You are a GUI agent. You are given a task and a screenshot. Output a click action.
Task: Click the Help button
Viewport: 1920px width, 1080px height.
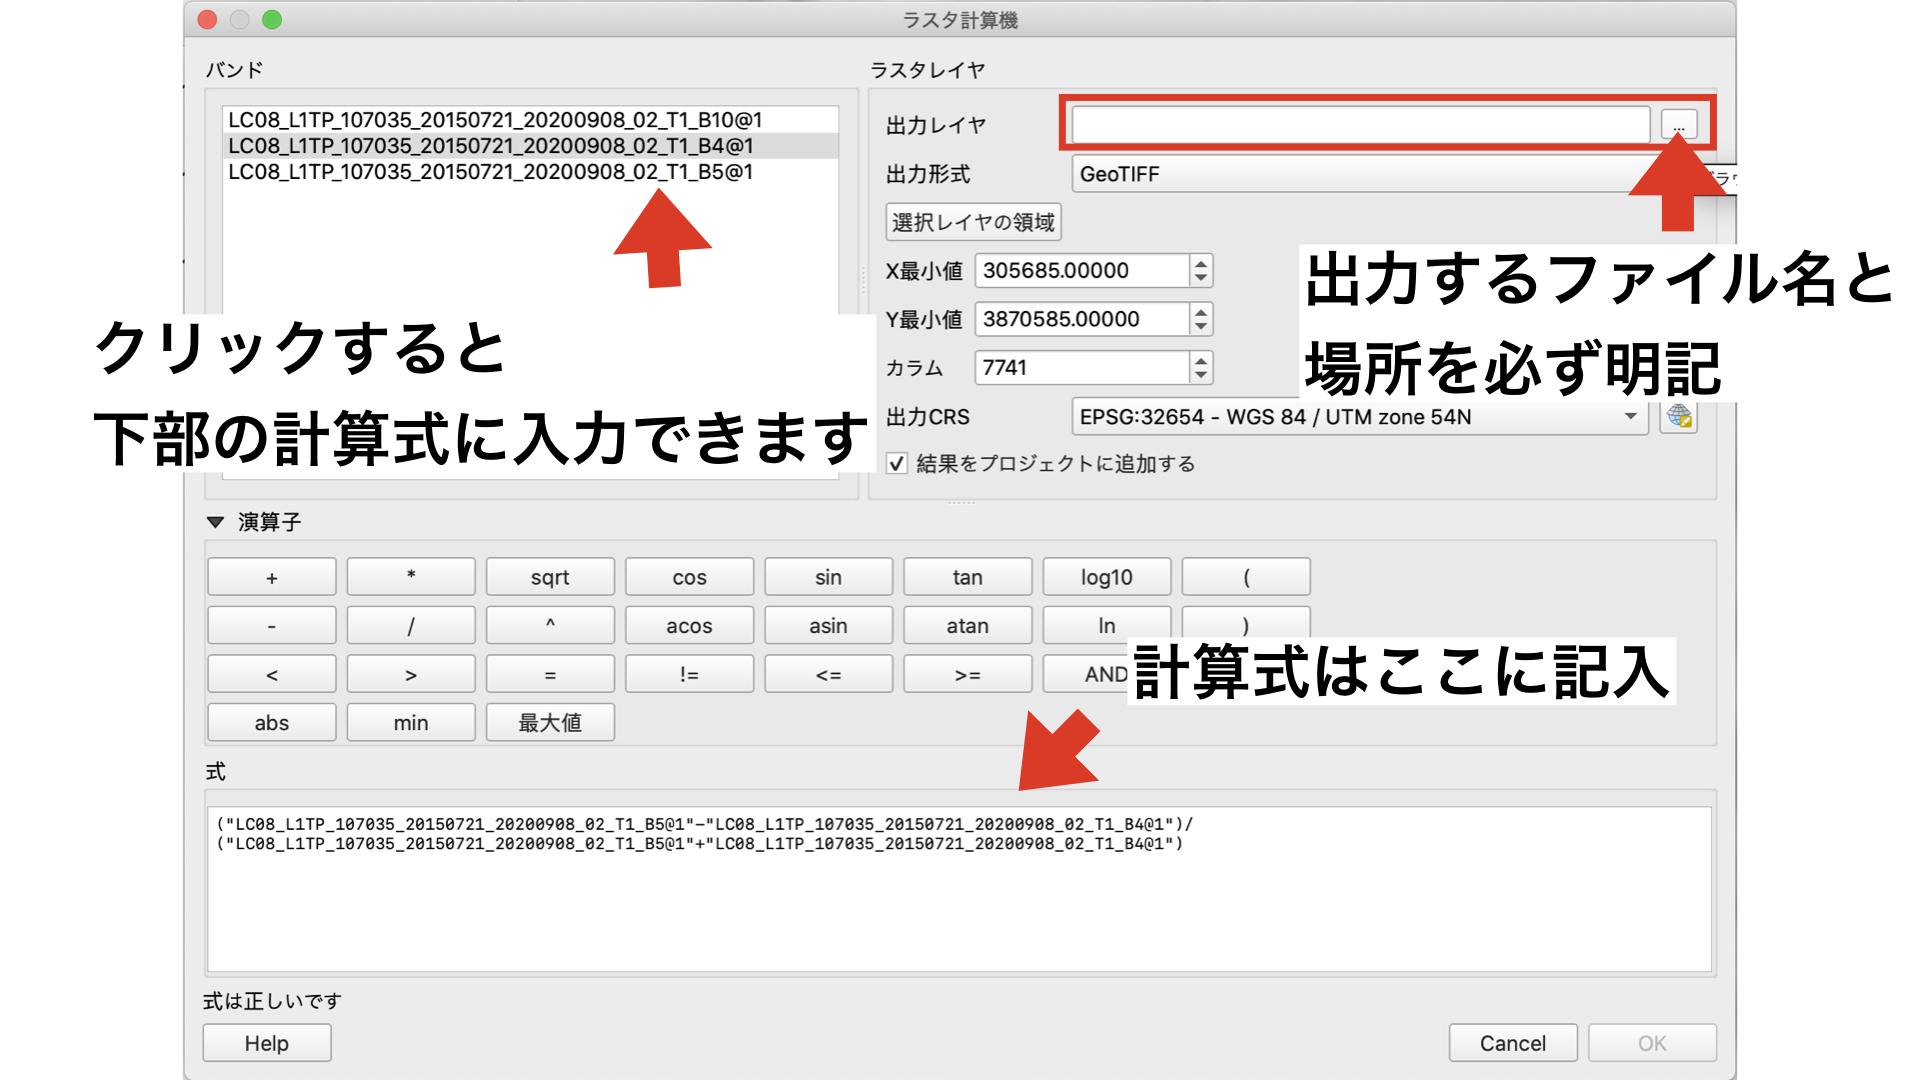tap(267, 1043)
